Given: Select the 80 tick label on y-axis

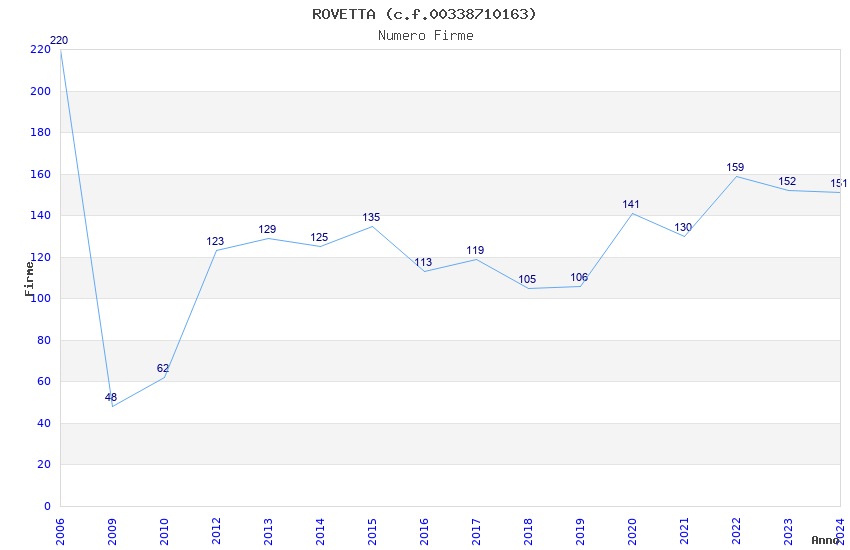Looking at the screenshot, I should pos(43,340).
